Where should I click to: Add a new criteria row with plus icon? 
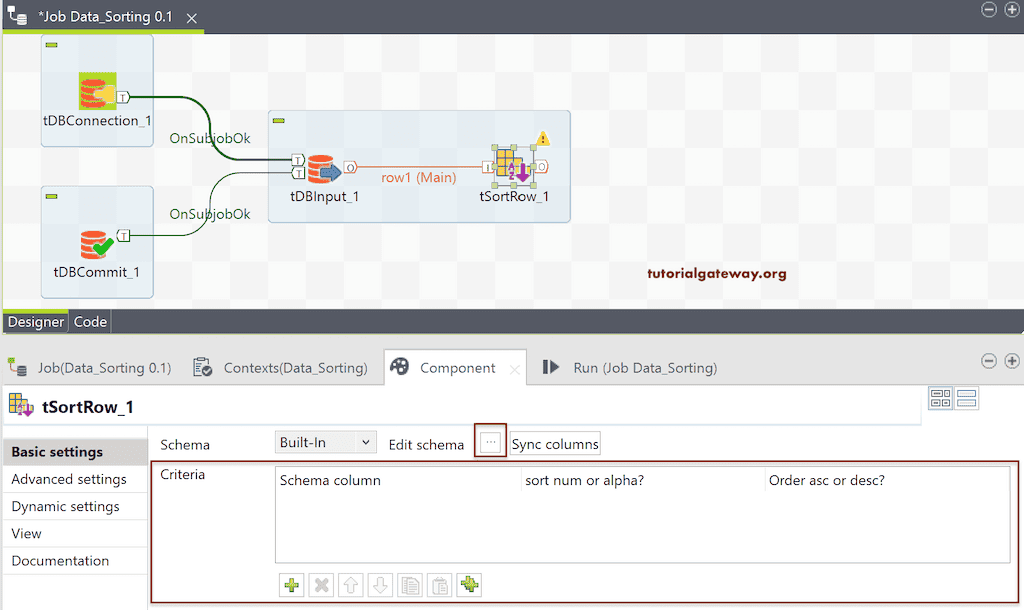pos(291,585)
